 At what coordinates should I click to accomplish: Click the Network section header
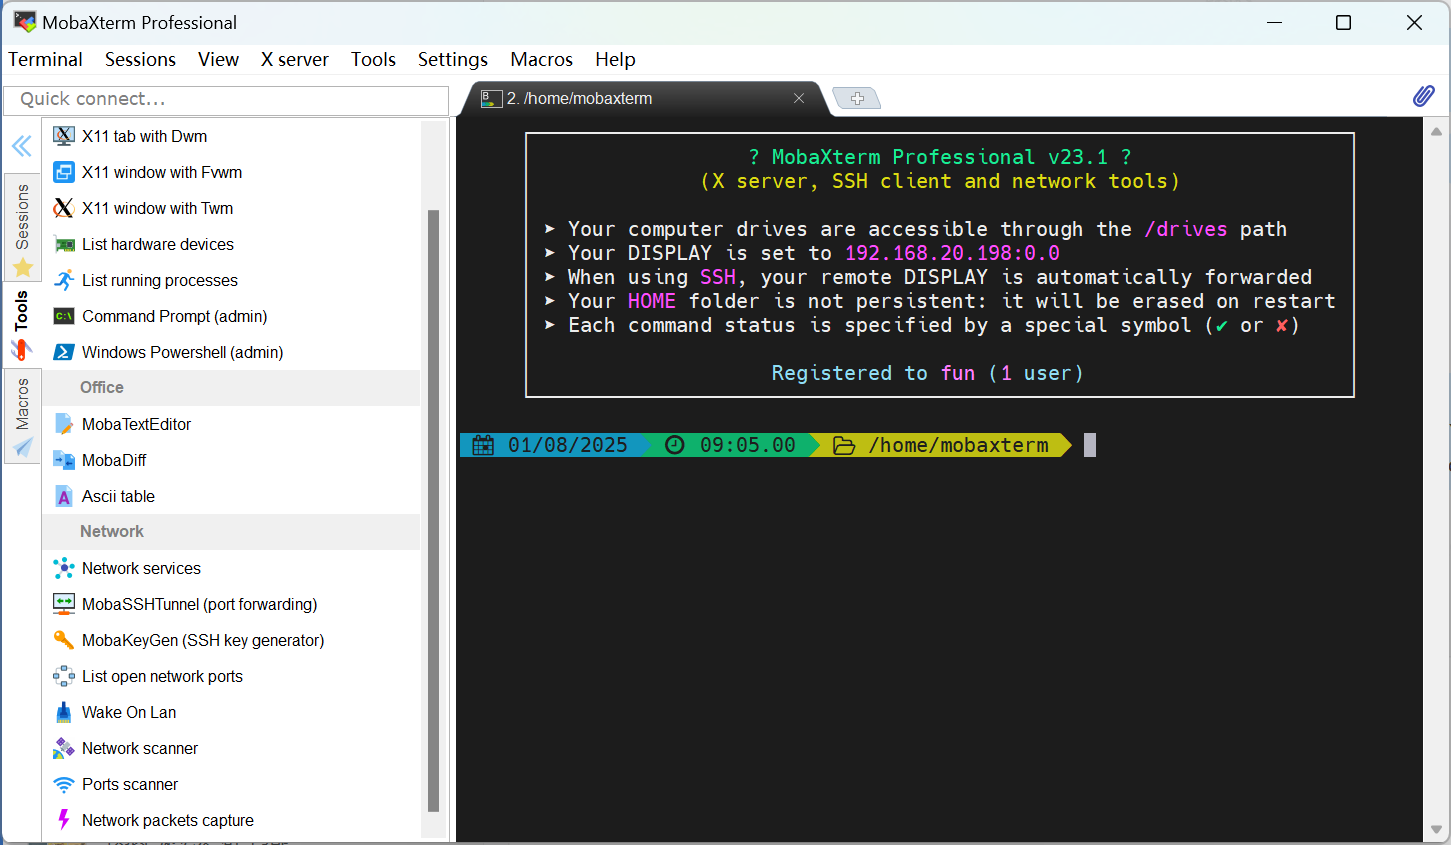231,532
